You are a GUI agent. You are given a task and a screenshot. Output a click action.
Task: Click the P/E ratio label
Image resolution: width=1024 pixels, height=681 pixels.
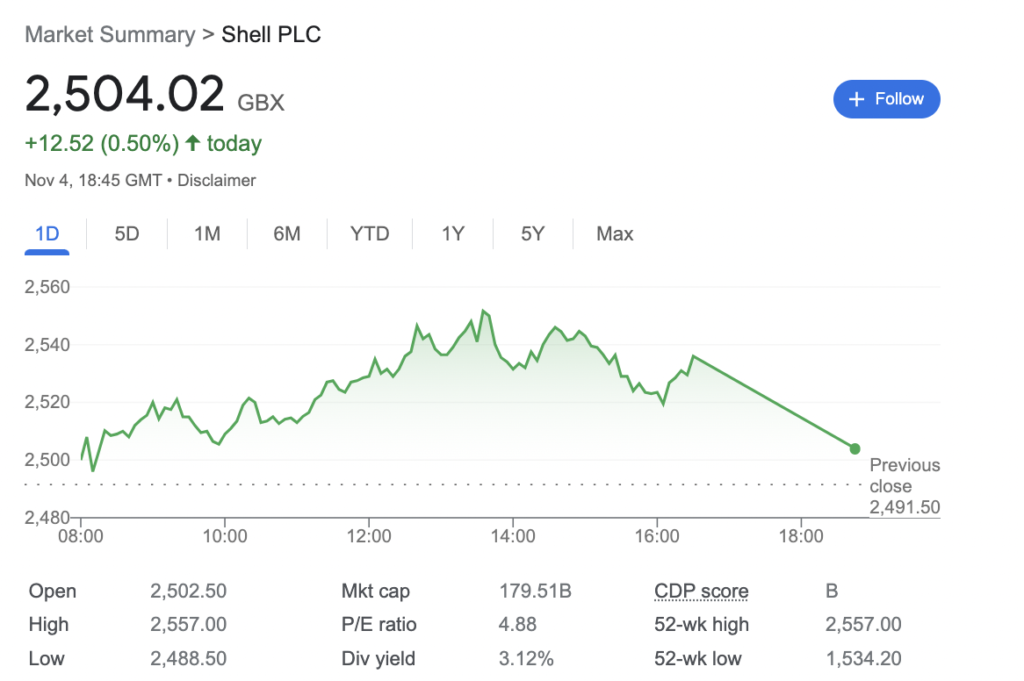coord(379,624)
